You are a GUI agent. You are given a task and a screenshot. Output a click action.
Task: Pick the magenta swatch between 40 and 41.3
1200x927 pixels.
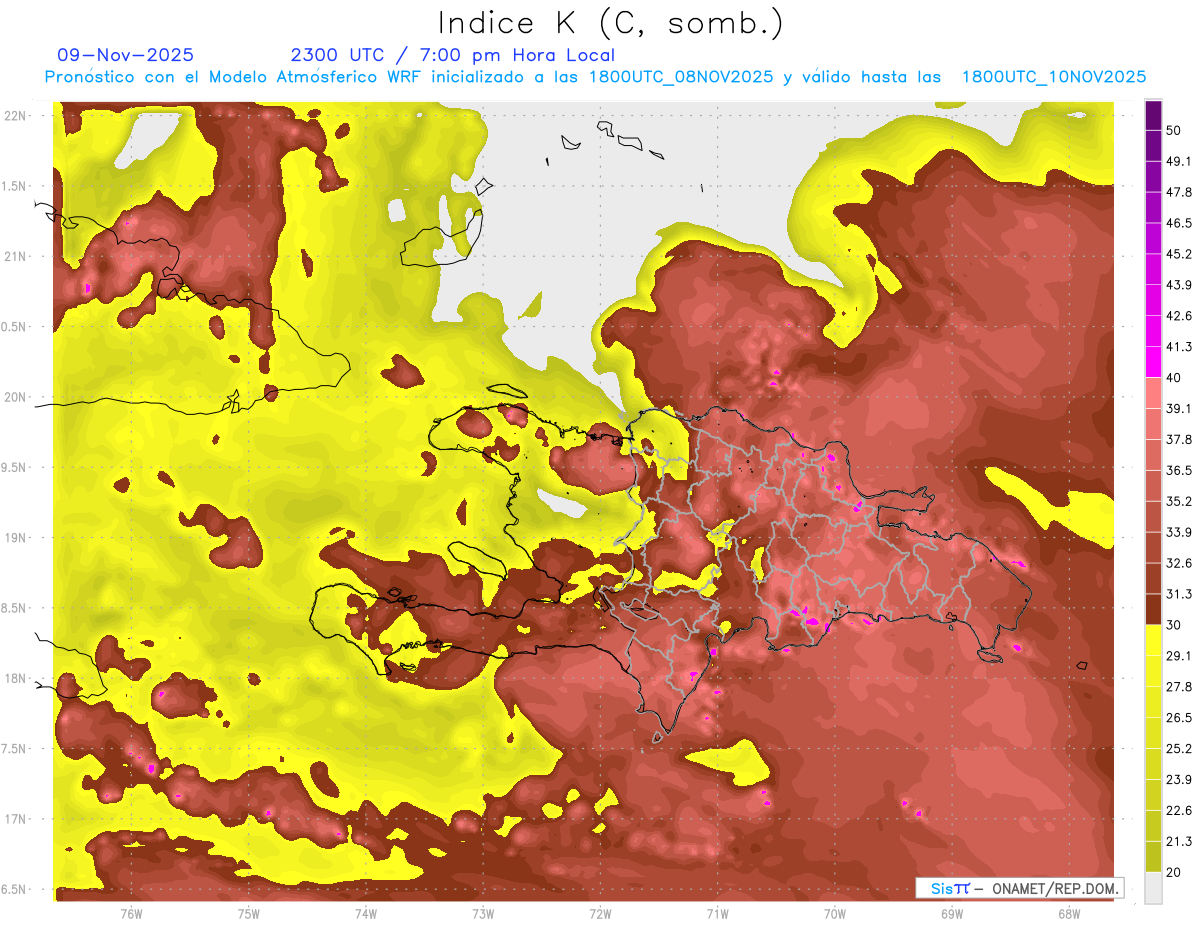tap(1154, 362)
